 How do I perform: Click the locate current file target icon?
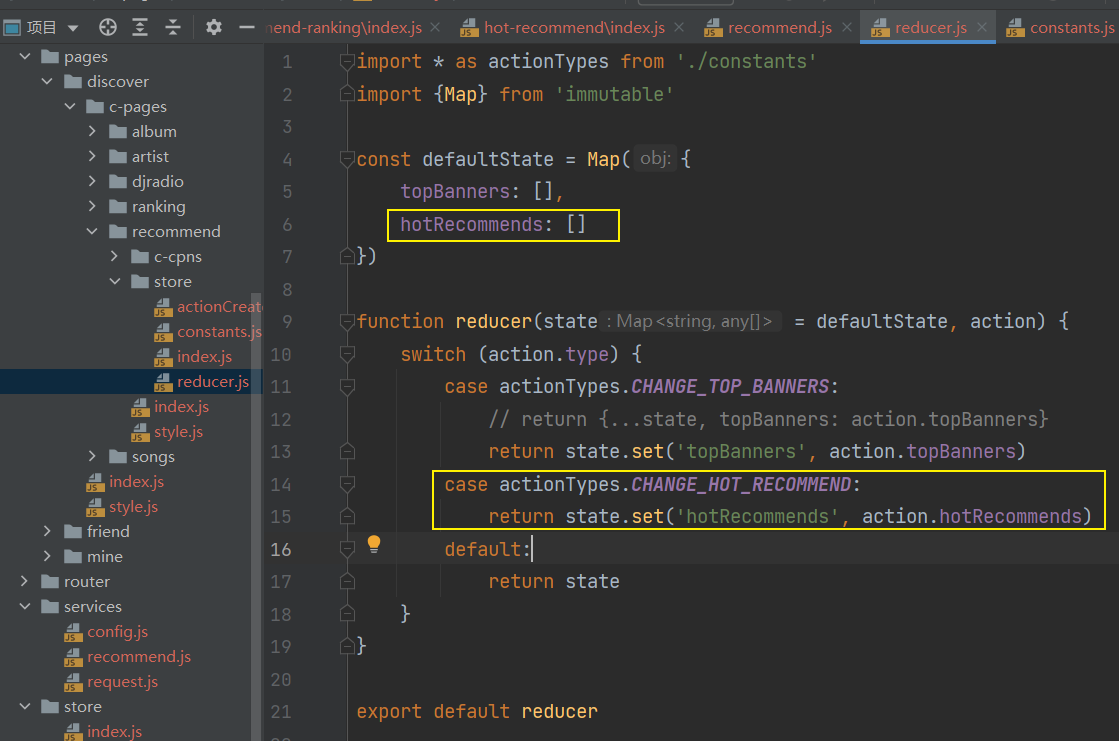click(108, 27)
